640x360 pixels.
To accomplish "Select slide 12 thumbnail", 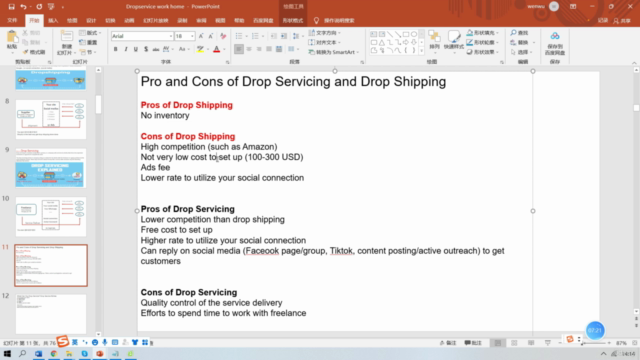I will (x=51, y=314).
